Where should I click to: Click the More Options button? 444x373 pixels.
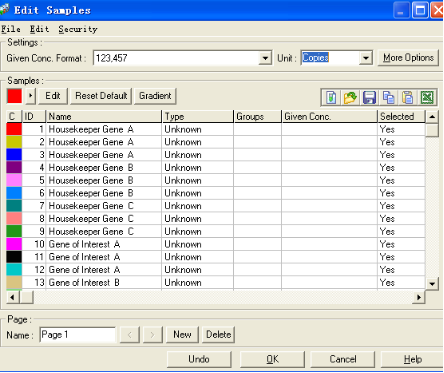coord(408,58)
